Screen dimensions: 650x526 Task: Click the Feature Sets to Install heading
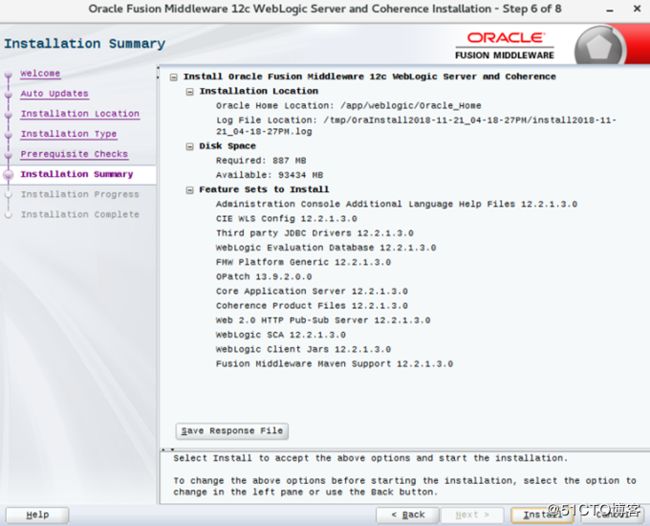coord(264,190)
